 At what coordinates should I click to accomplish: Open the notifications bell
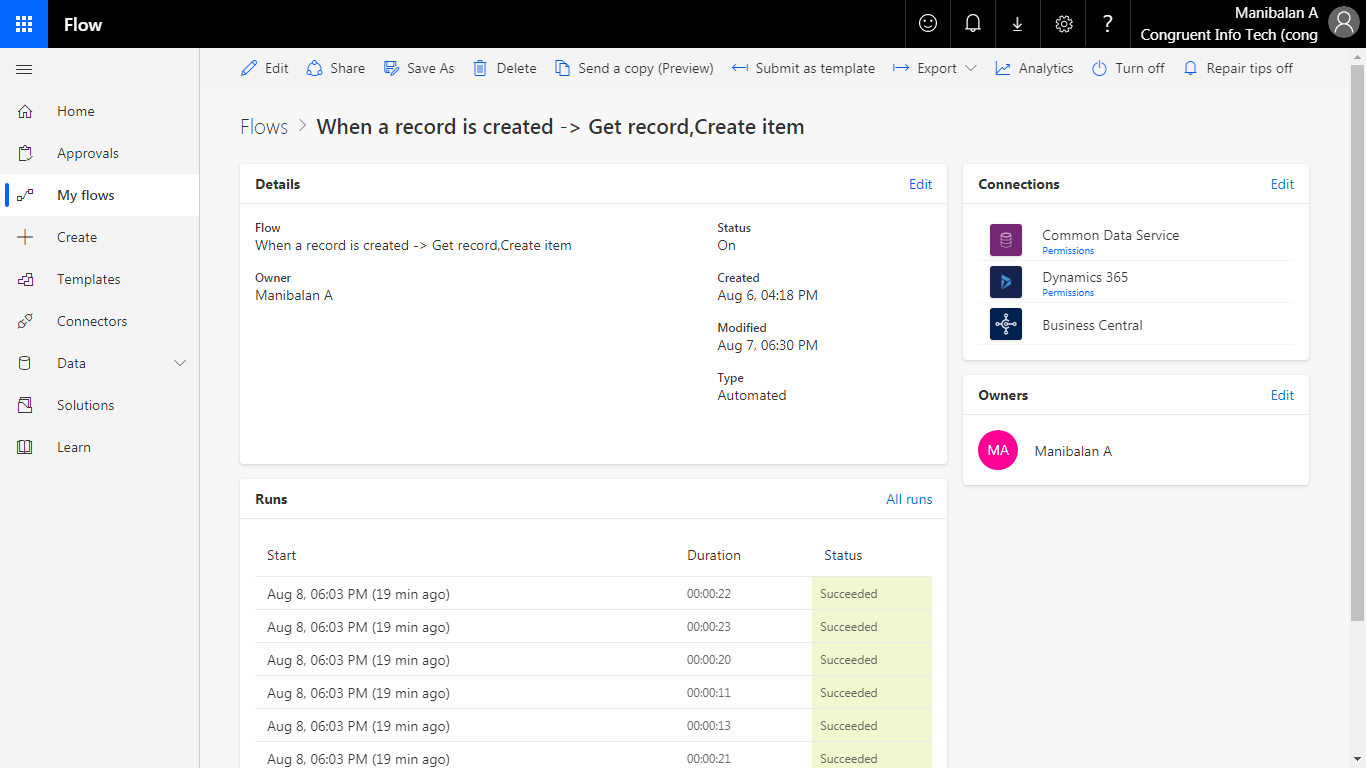973,24
